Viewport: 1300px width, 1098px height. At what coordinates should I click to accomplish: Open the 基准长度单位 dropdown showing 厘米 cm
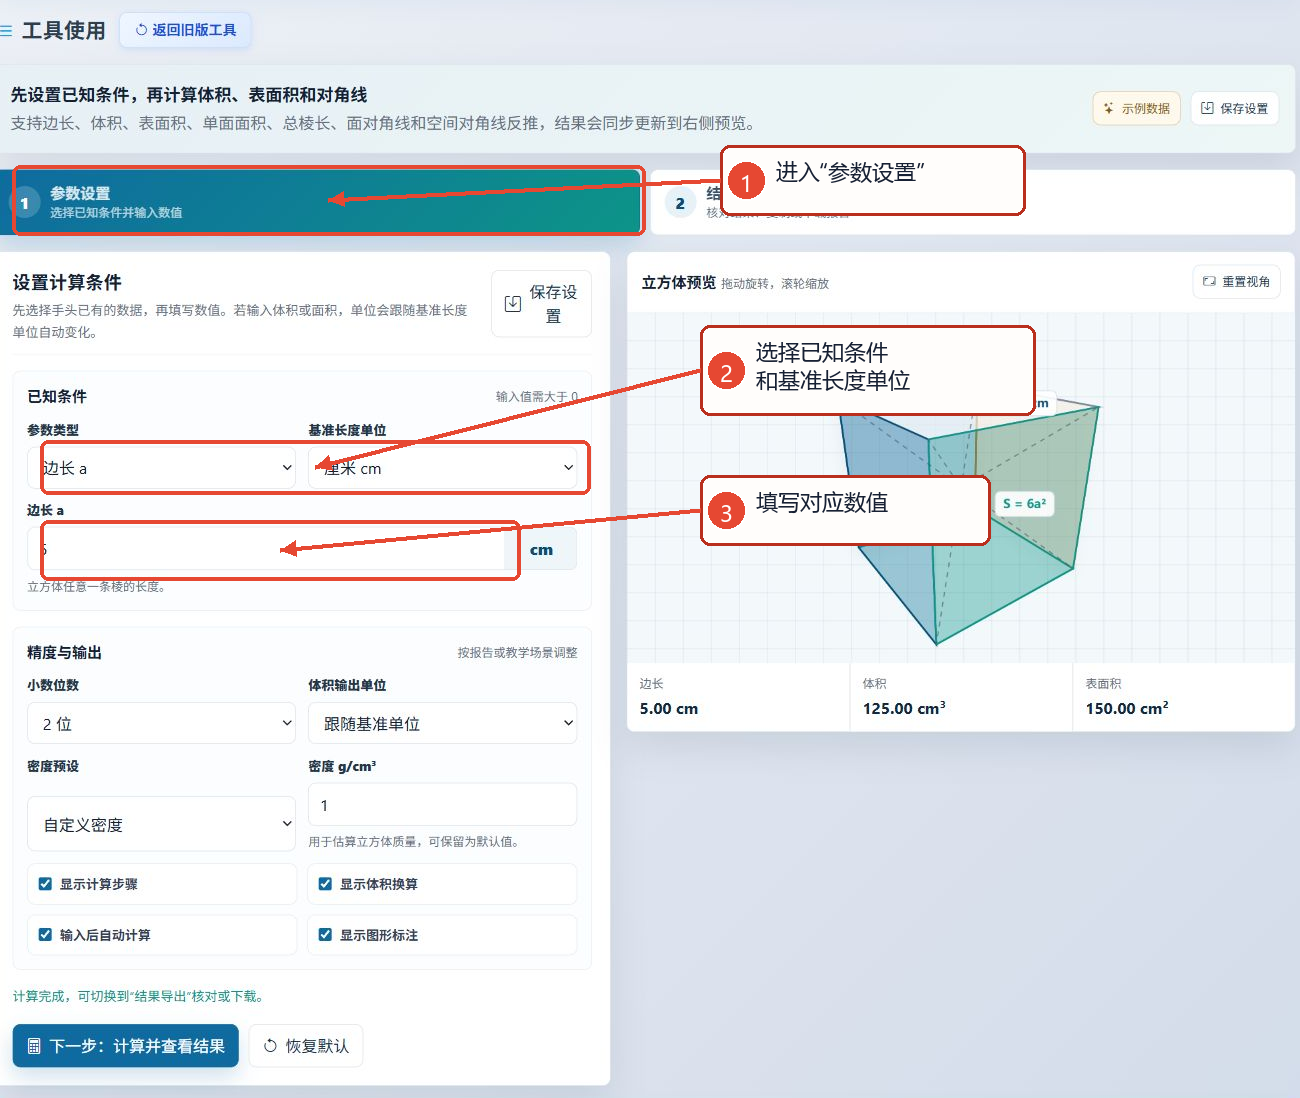point(442,468)
